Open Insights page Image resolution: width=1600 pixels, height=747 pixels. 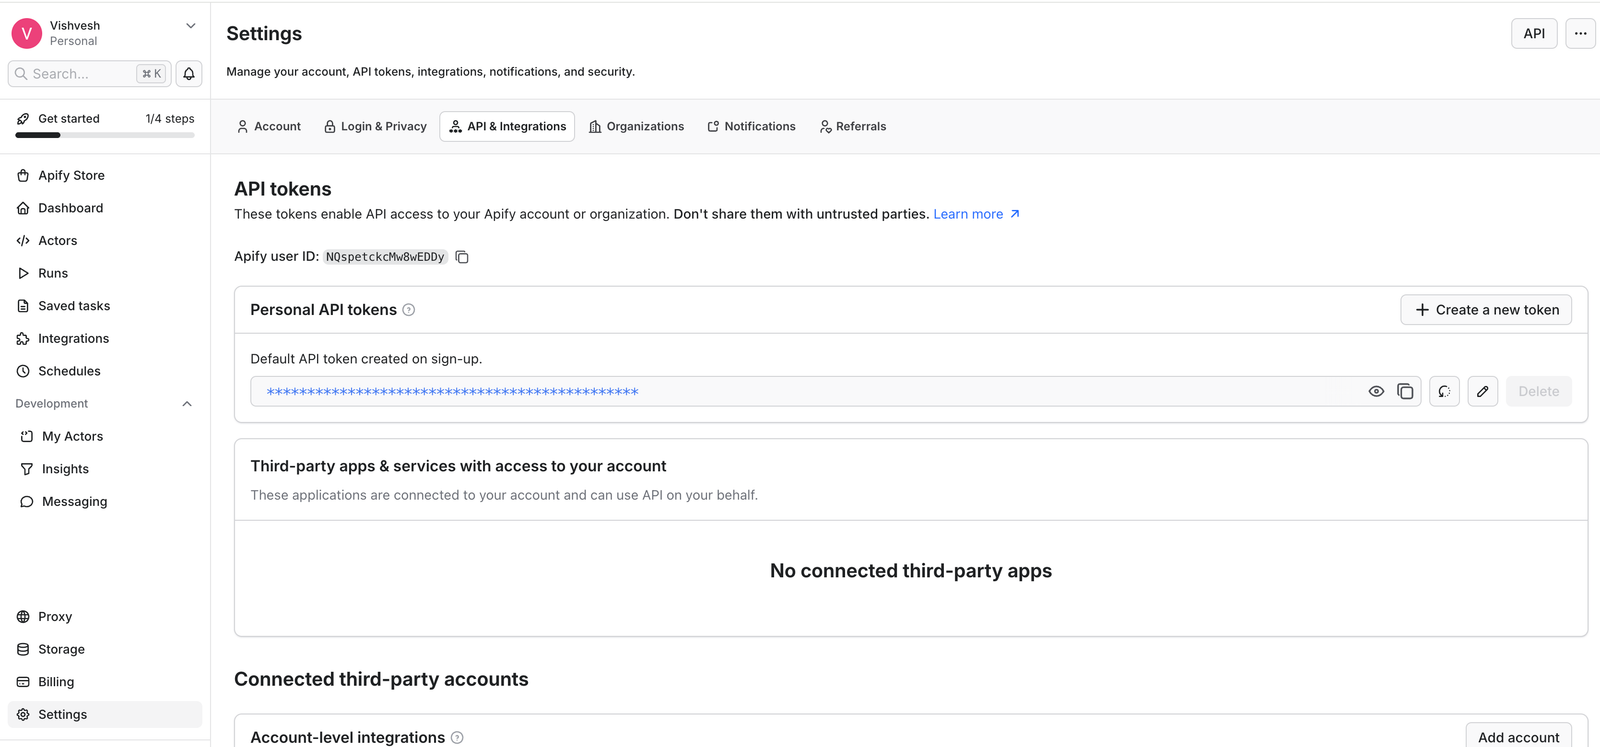tap(105, 469)
